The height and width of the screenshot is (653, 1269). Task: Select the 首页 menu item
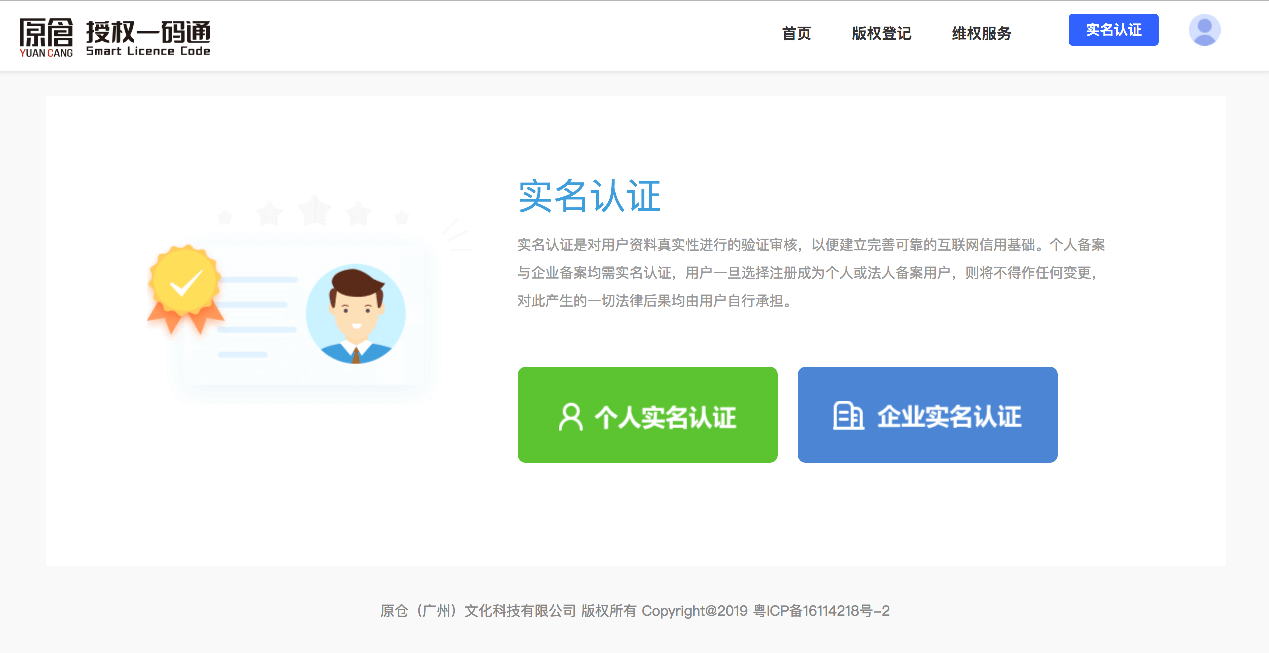[x=796, y=33]
